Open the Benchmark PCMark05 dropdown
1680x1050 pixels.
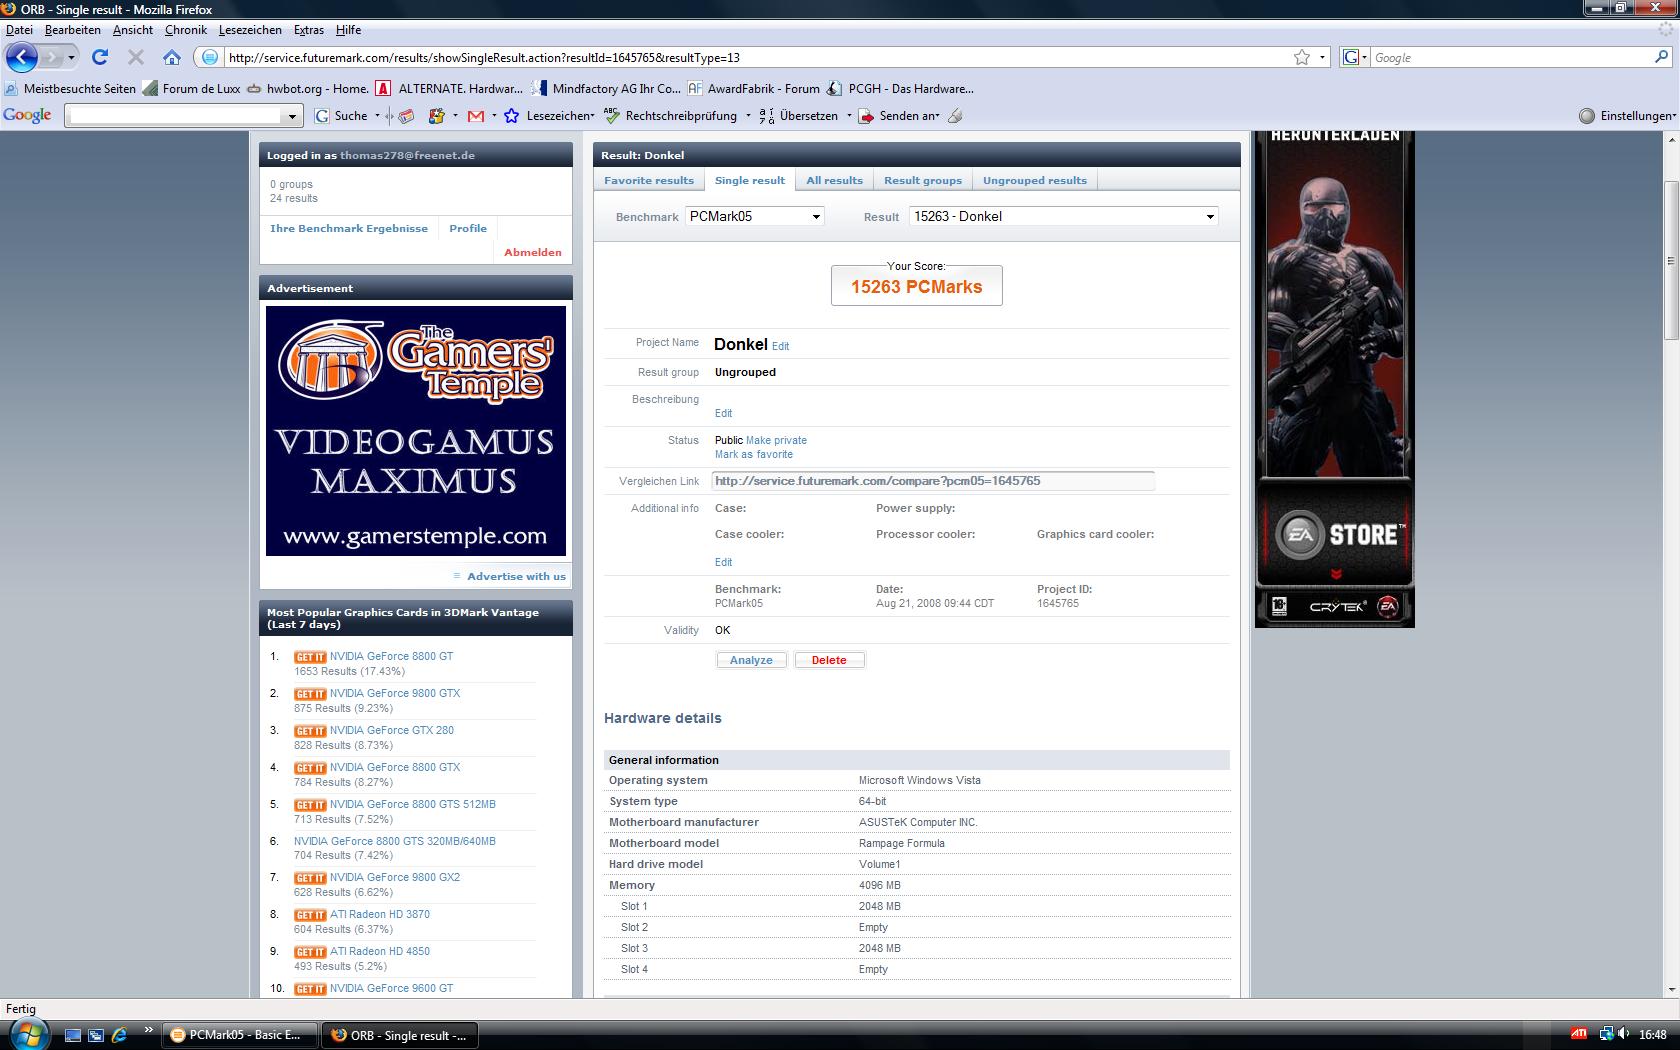(755, 216)
